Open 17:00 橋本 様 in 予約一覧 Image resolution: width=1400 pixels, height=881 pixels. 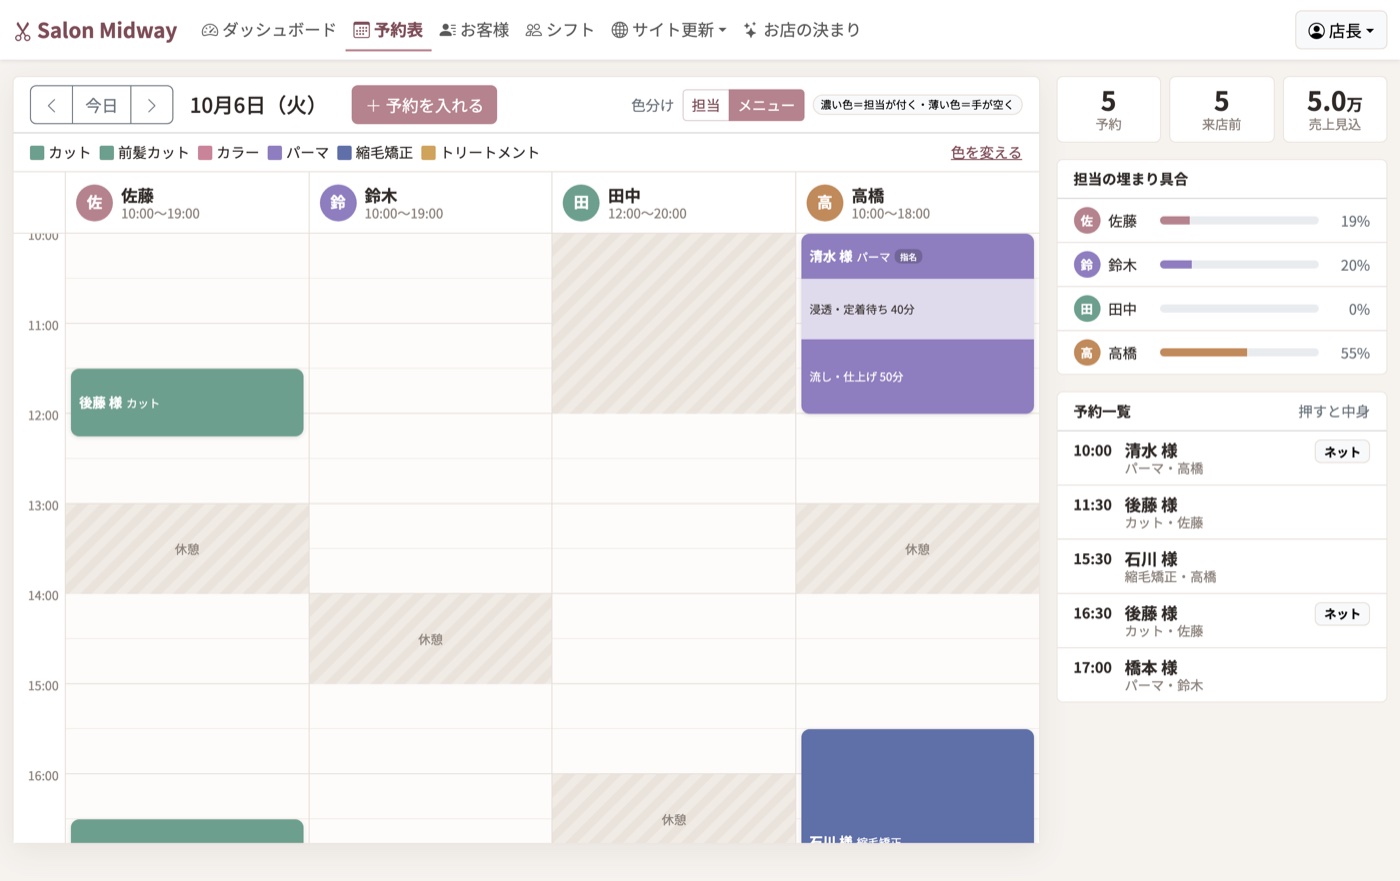coord(1221,675)
